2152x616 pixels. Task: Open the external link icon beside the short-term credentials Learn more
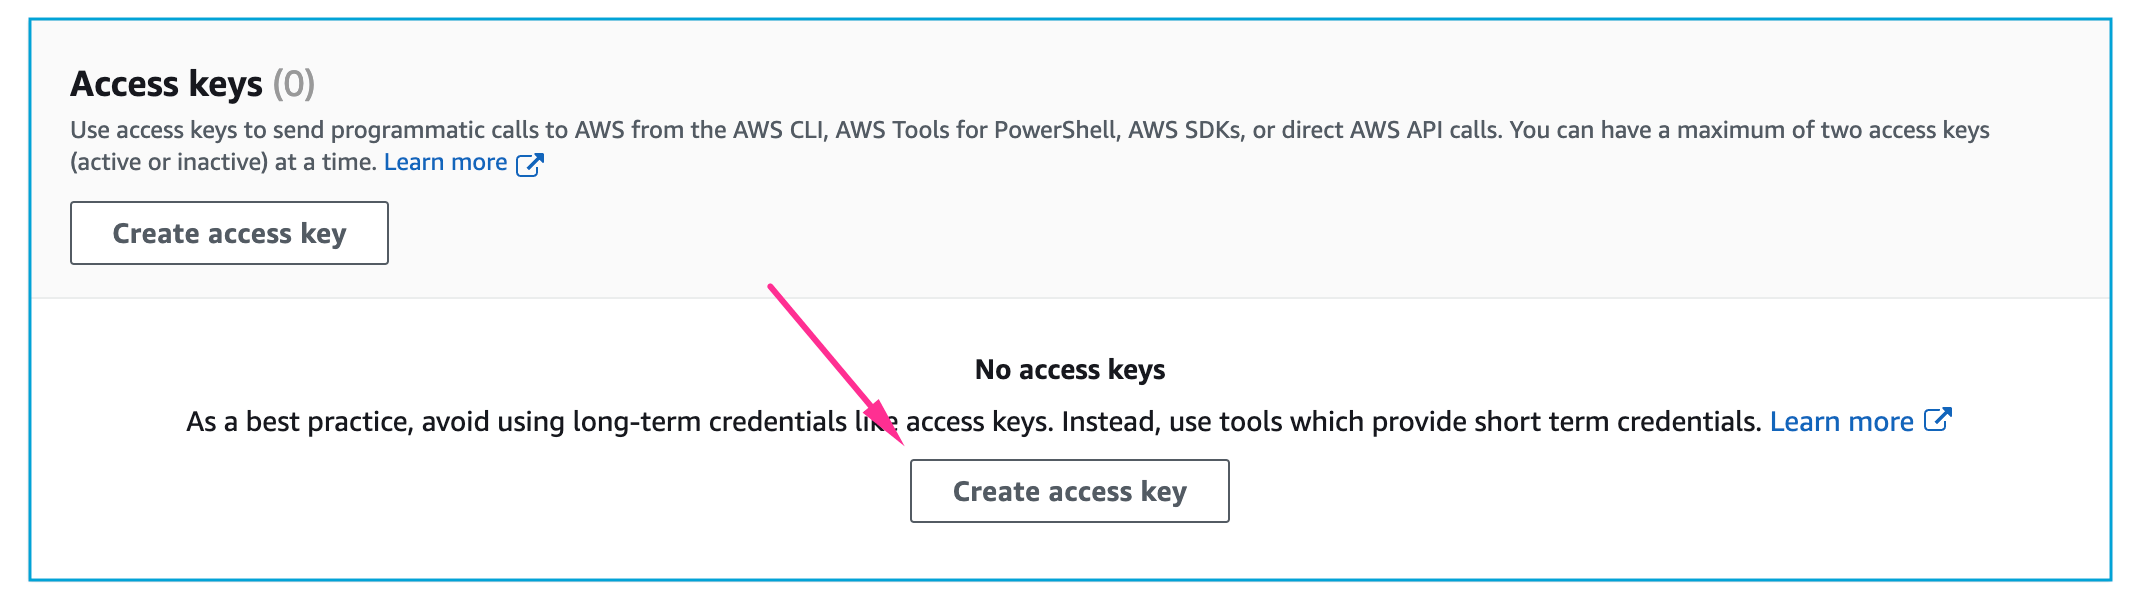tap(1937, 420)
